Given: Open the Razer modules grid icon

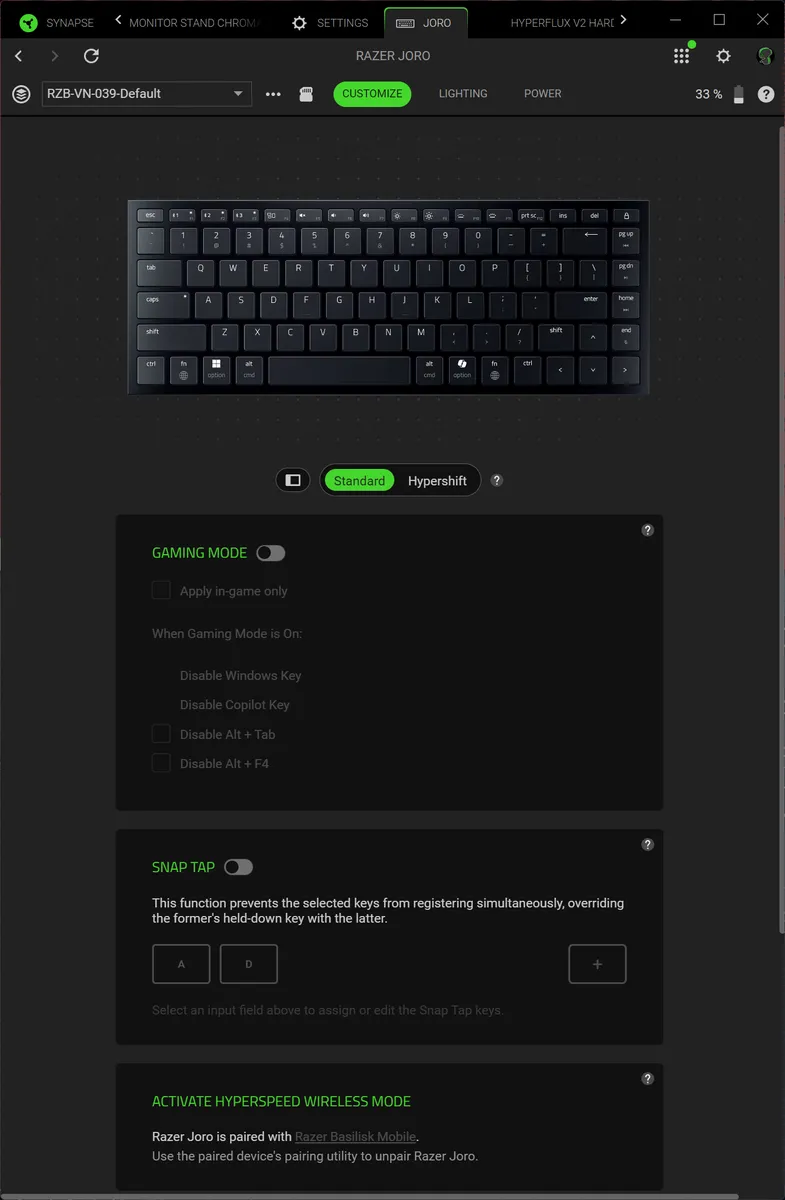Looking at the screenshot, I should pyautogui.click(x=682, y=56).
